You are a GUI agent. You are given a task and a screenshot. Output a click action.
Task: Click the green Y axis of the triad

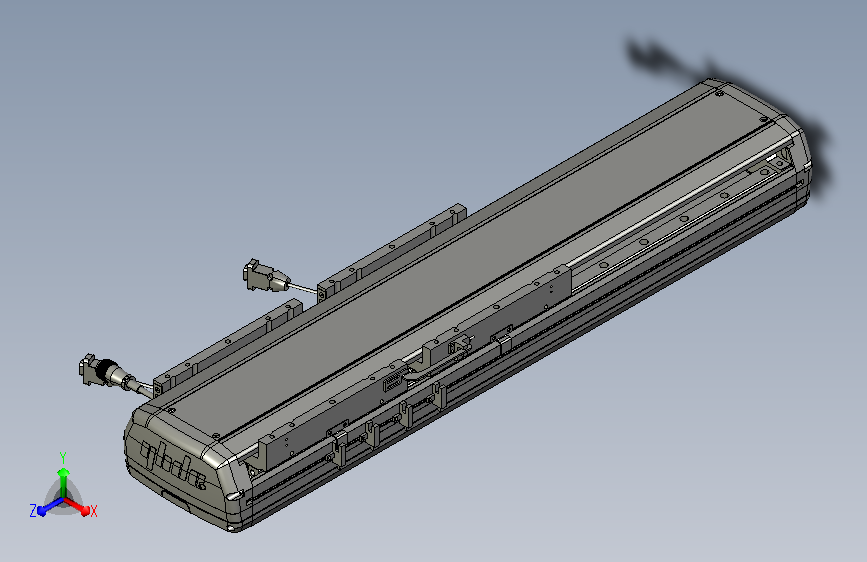(x=64, y=483)
